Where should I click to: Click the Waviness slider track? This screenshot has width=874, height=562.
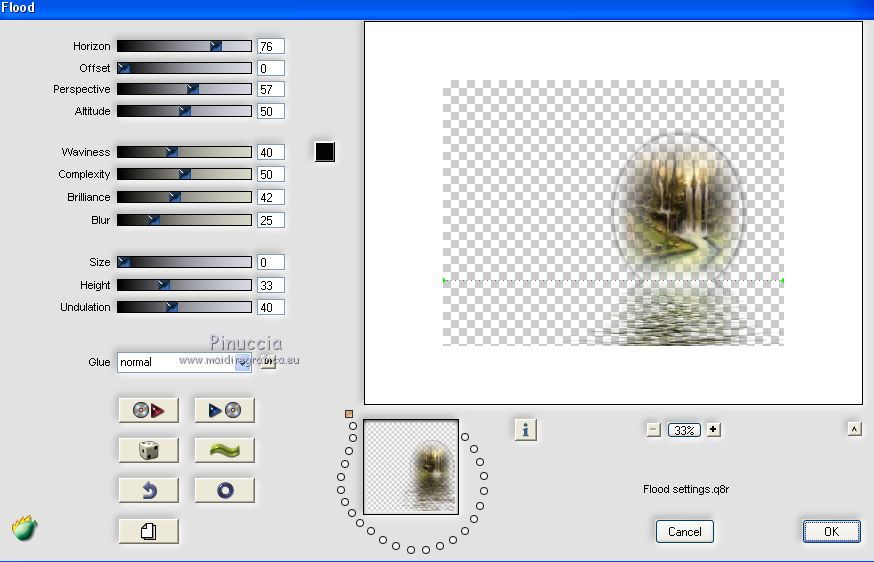coord(184,152)
